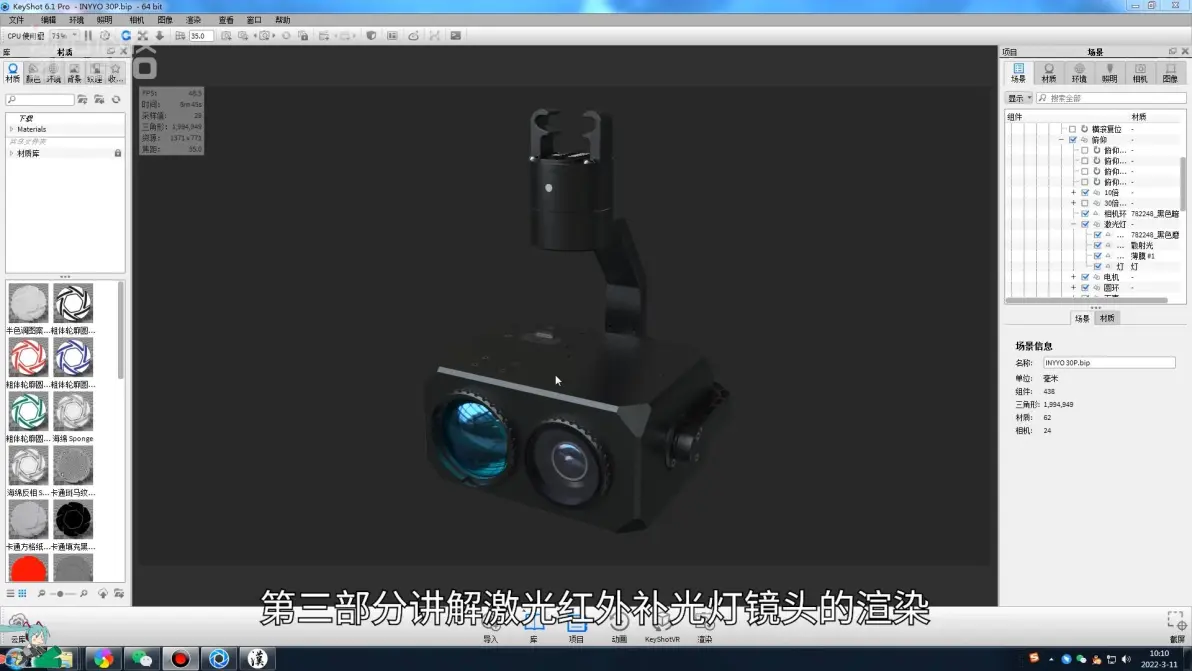The image size is (1192, 671).
Task: Click the script console toolbar icon
Action: pos(455,36)
